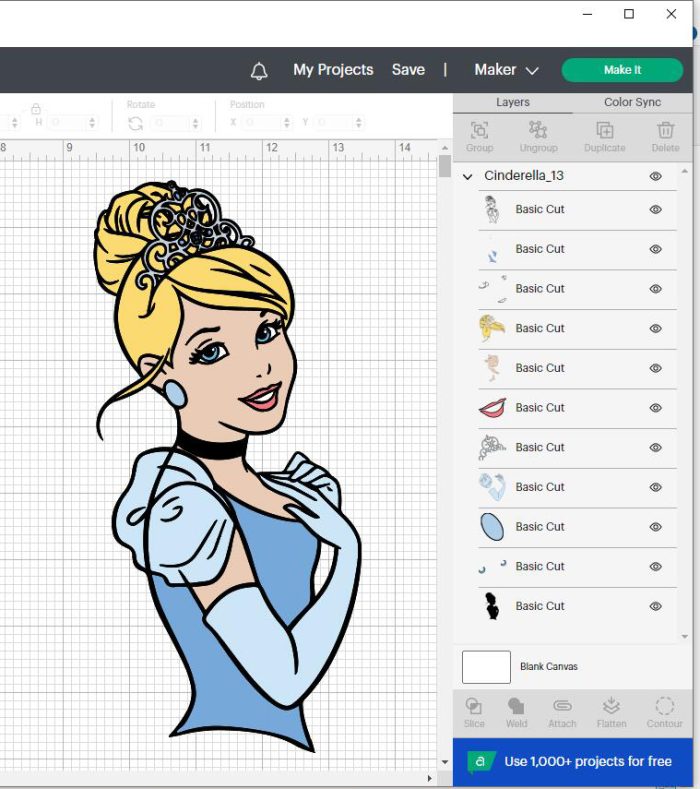Screen dimensions: 700x789
Task: Select the blue oval earring layer thumbnail
Action: click(x=492, y=527)
